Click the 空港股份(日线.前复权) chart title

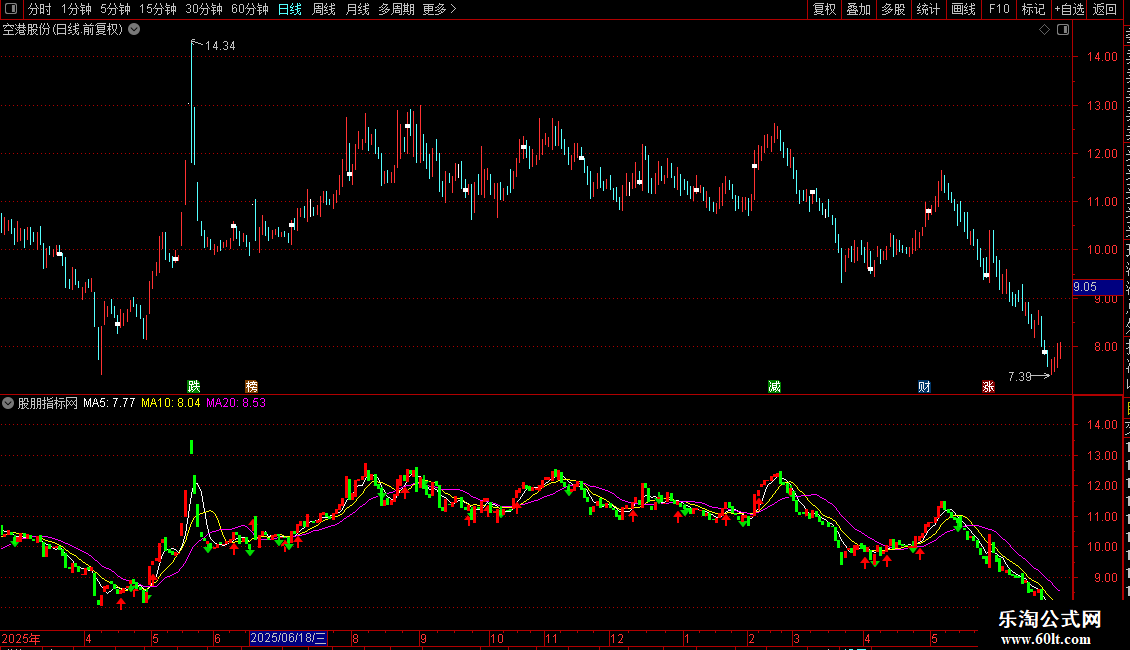[63, 30]
